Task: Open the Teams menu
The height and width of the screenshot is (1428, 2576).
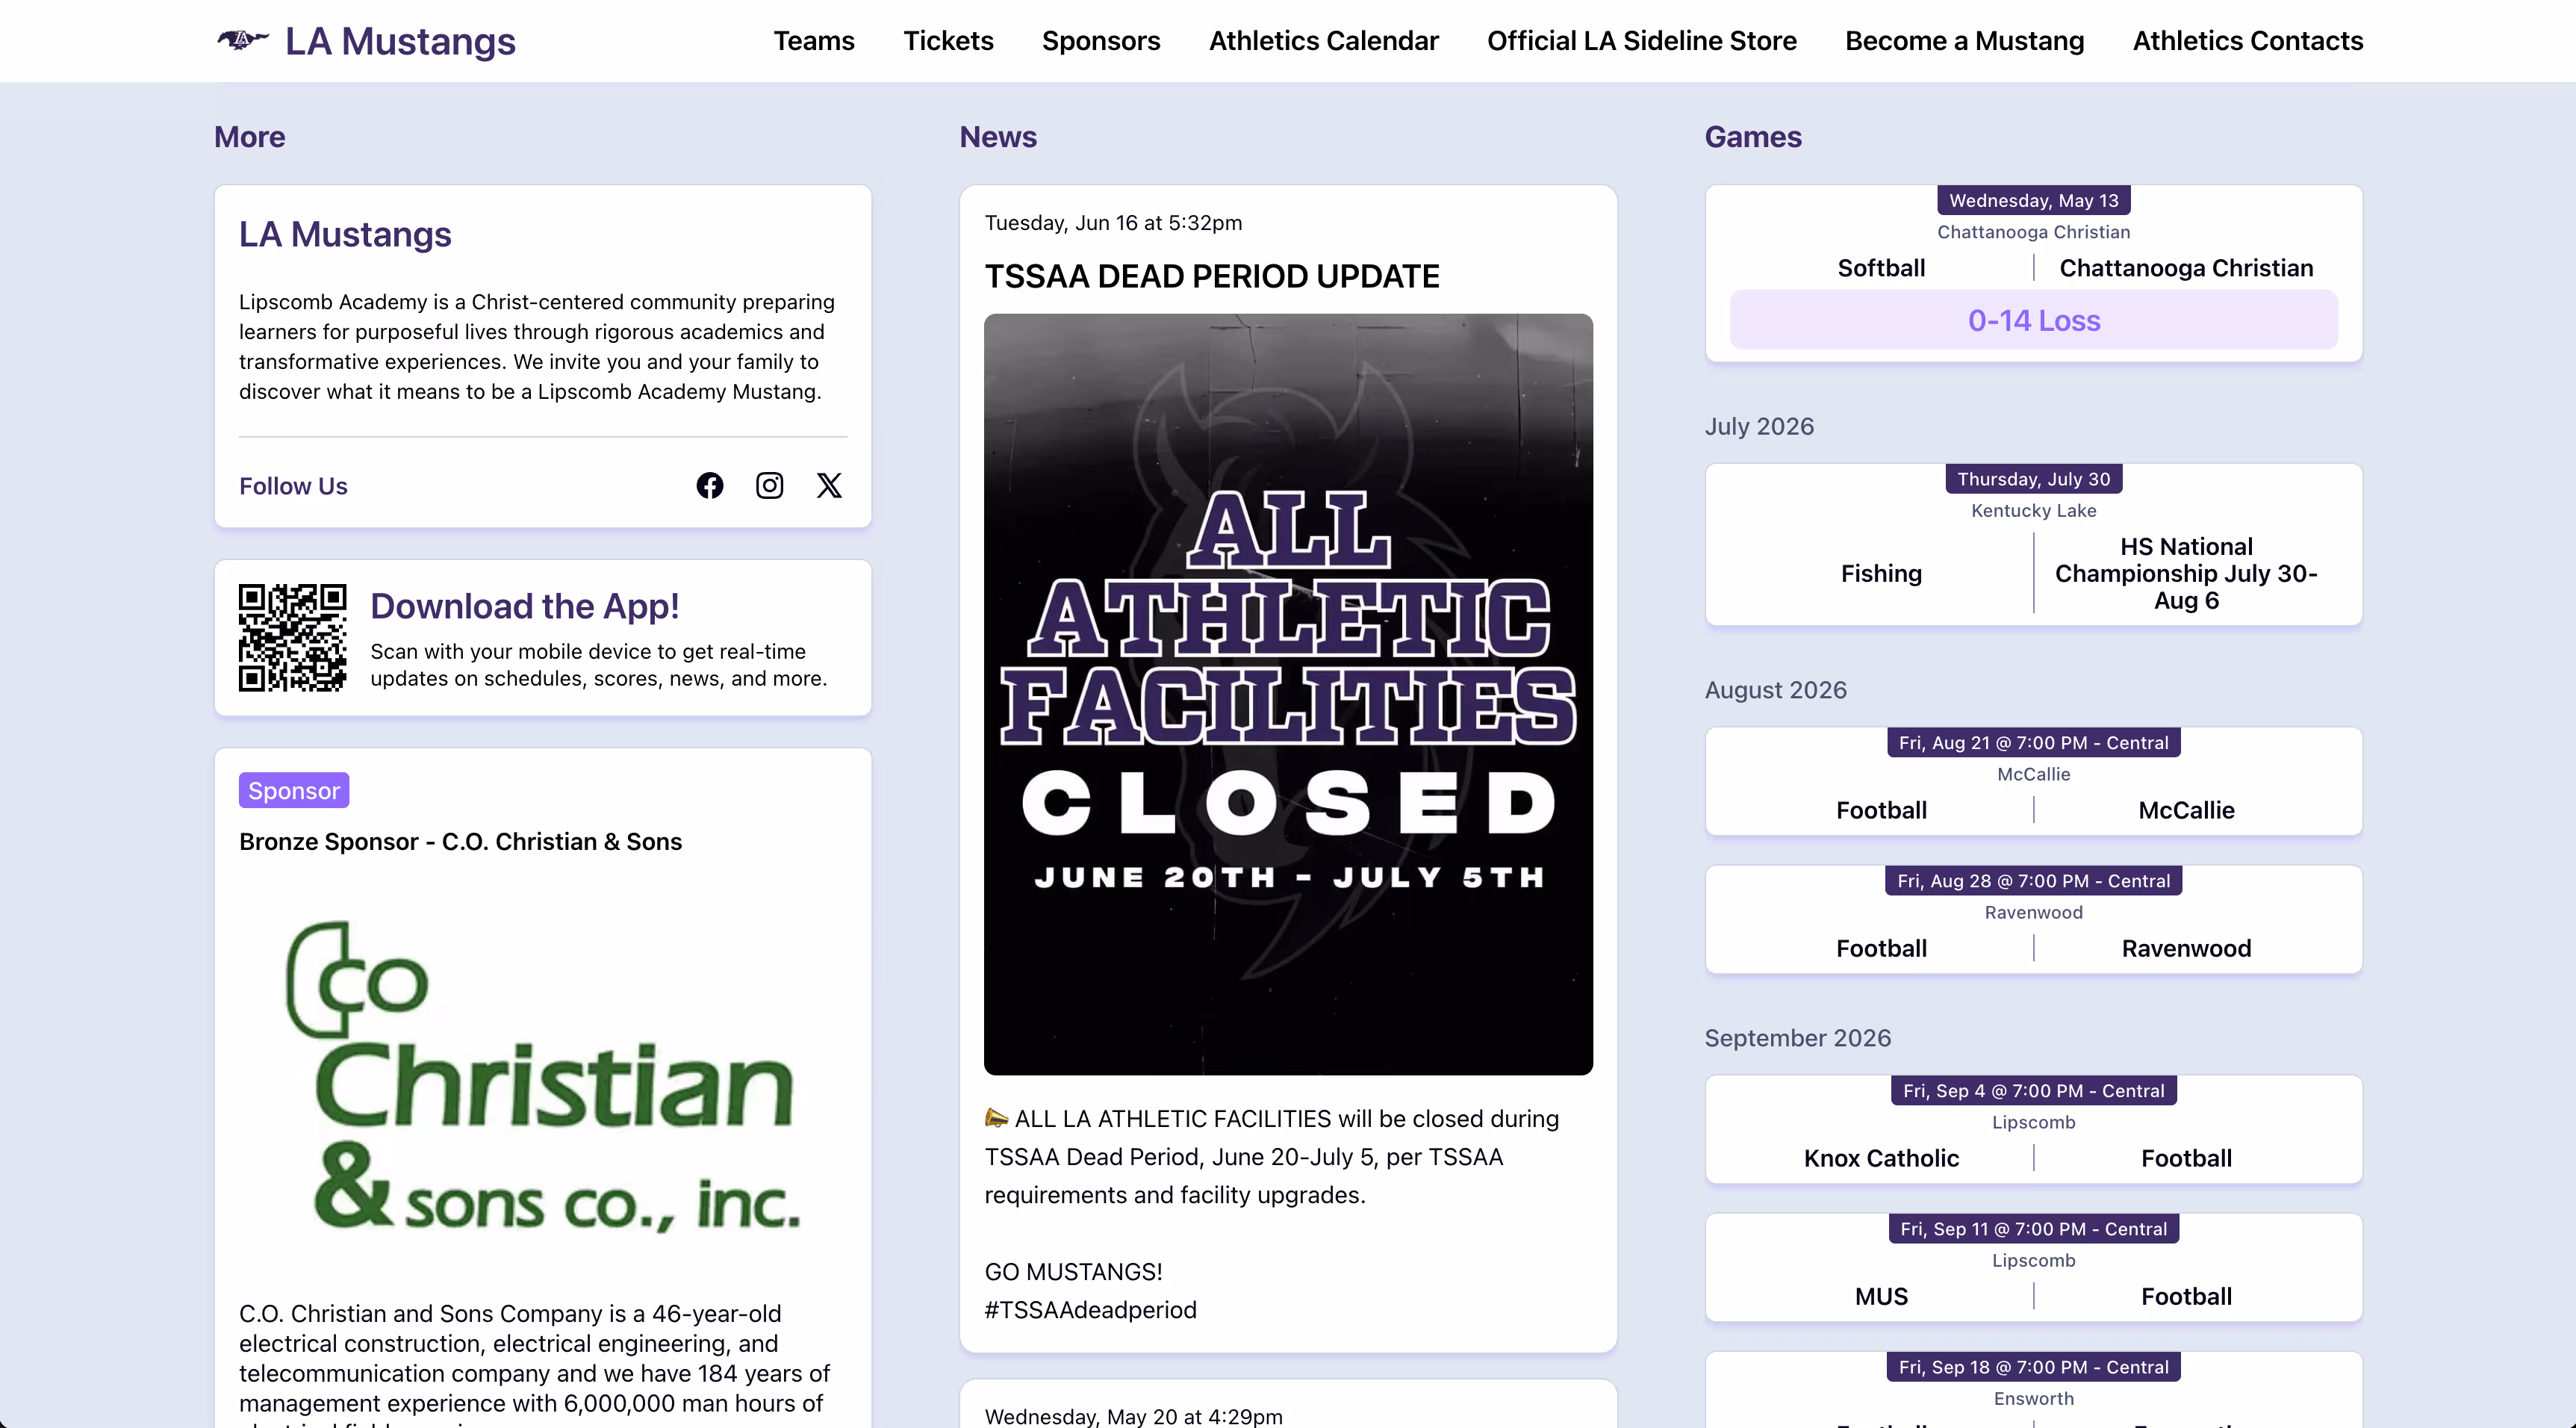Action: tap(813, 41)
